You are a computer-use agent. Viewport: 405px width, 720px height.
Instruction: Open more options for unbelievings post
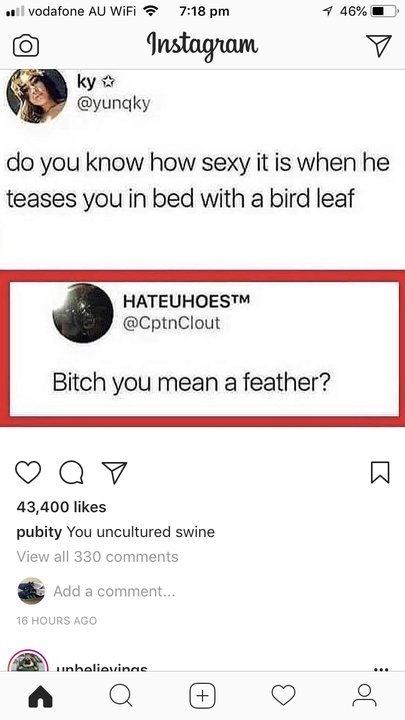click(x=381, y=669)
